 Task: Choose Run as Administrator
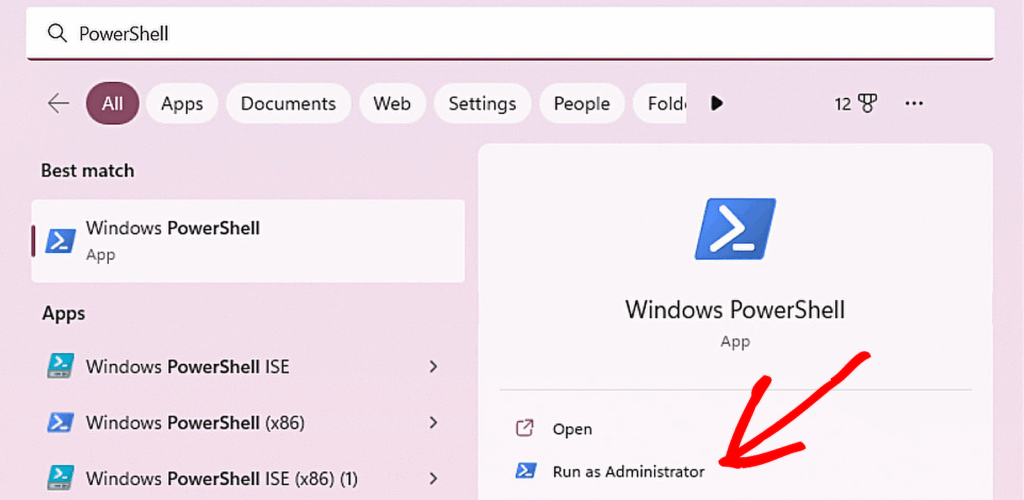(628, 471)
